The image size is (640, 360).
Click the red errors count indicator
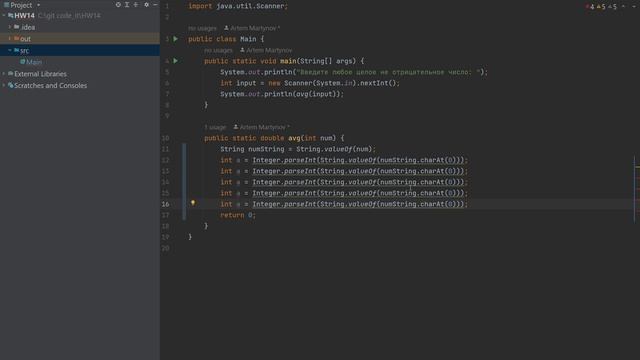click(x=590, y=7)
